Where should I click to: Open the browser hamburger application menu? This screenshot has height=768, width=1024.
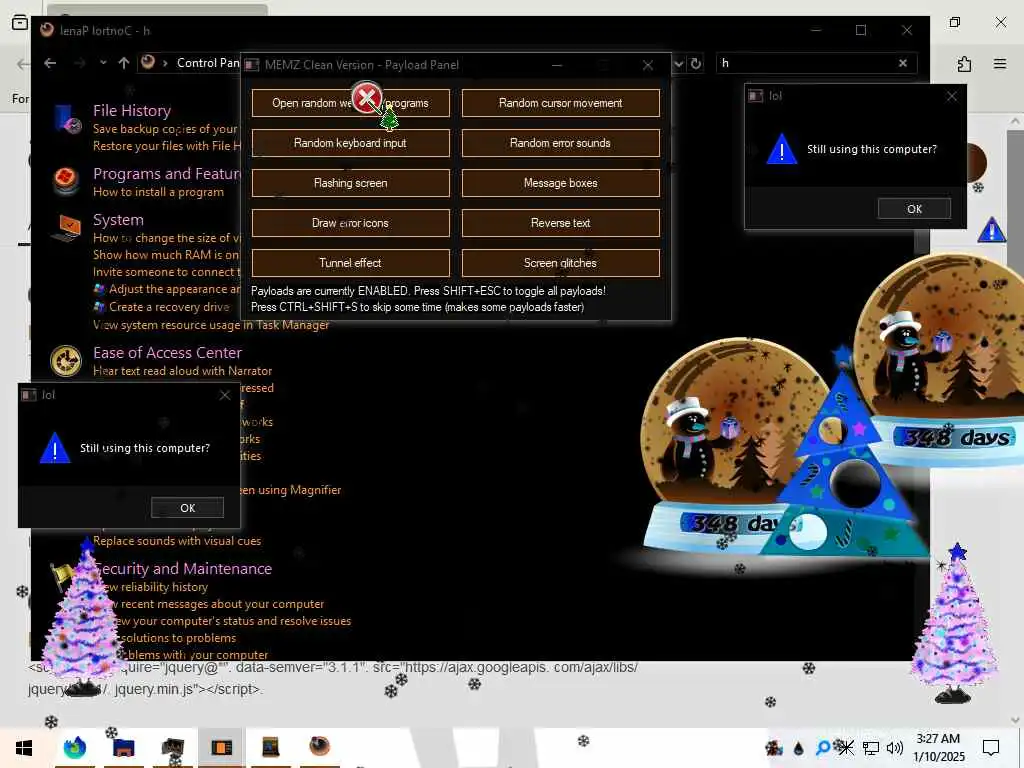tap(1000, 63)
